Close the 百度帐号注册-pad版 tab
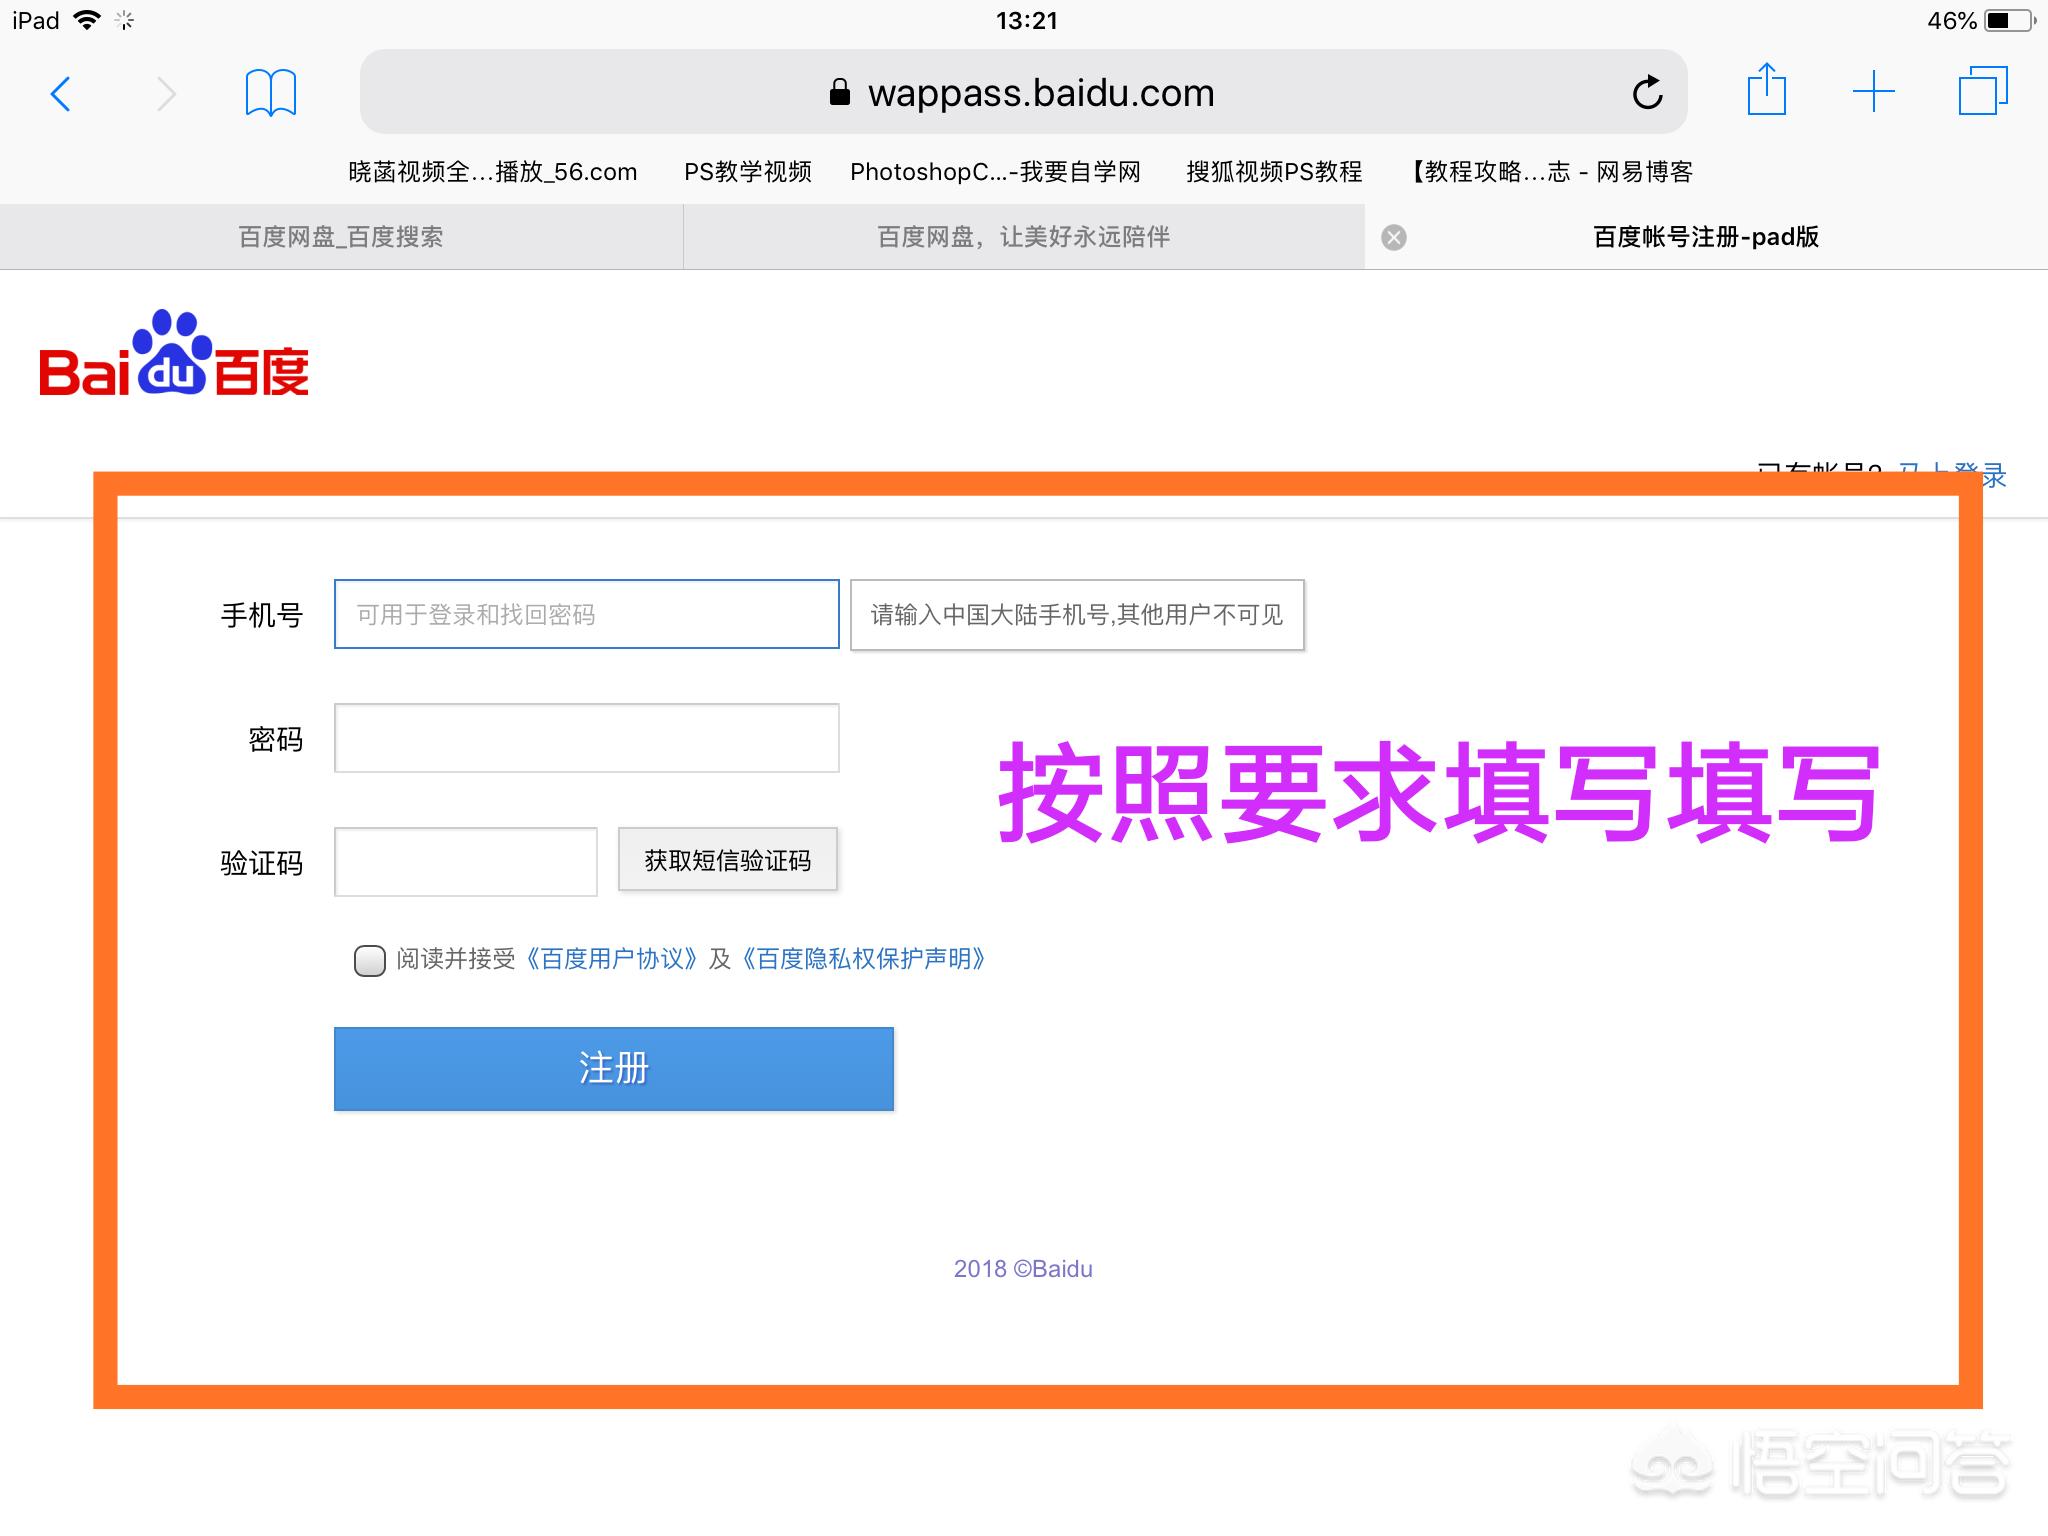The image size is (2048, 1536). [1394, 237]
